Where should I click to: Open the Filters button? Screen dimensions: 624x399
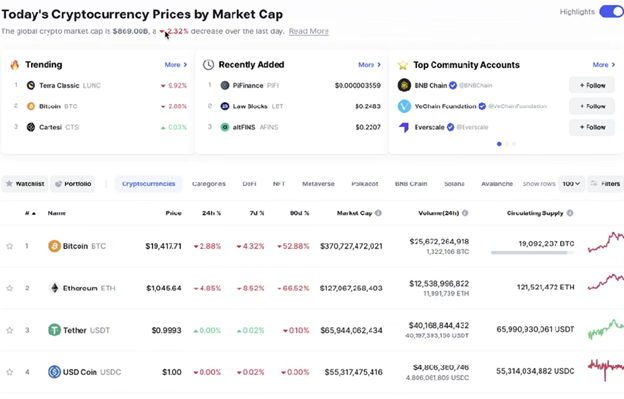point(605,184)
